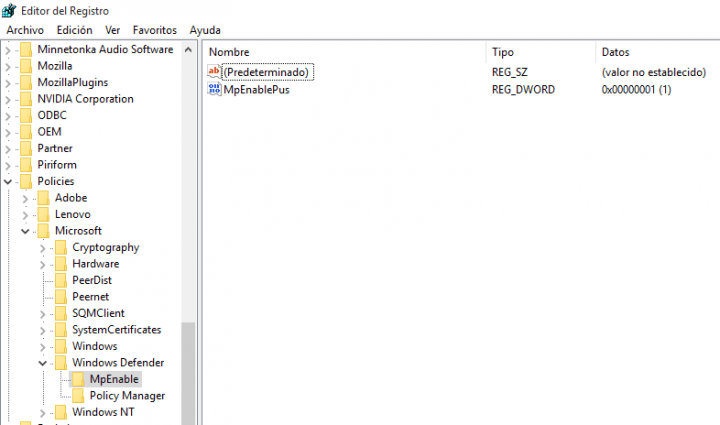720x425 pixels.
Task: Click the Hardware folder icon
Action: pos(61,264)
